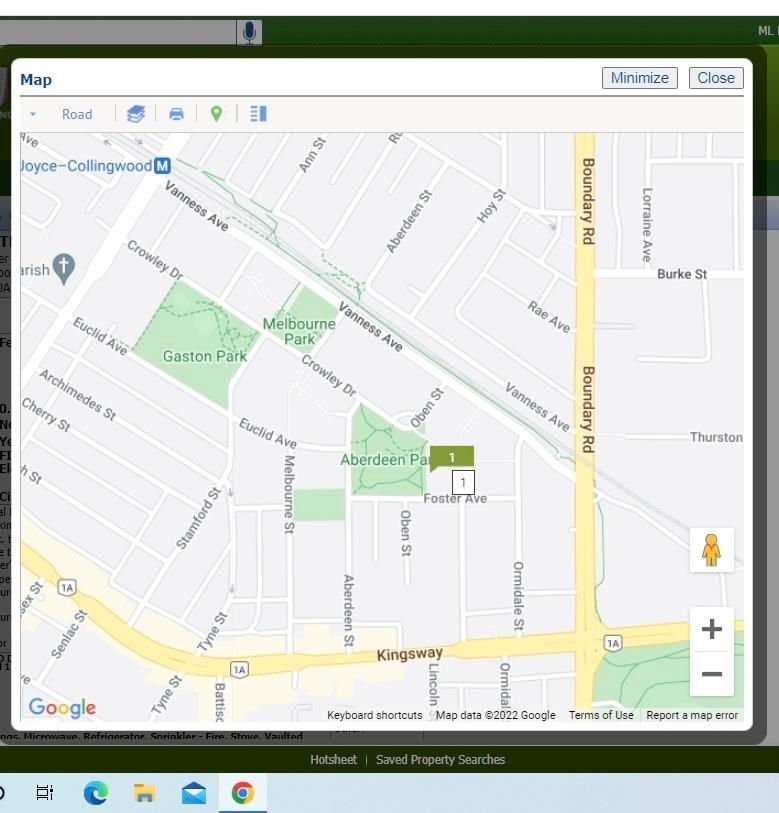Minimize the Map dialog
Image resolution: width=779 pixels, height=813 pixels.
(x=639, y=78)
